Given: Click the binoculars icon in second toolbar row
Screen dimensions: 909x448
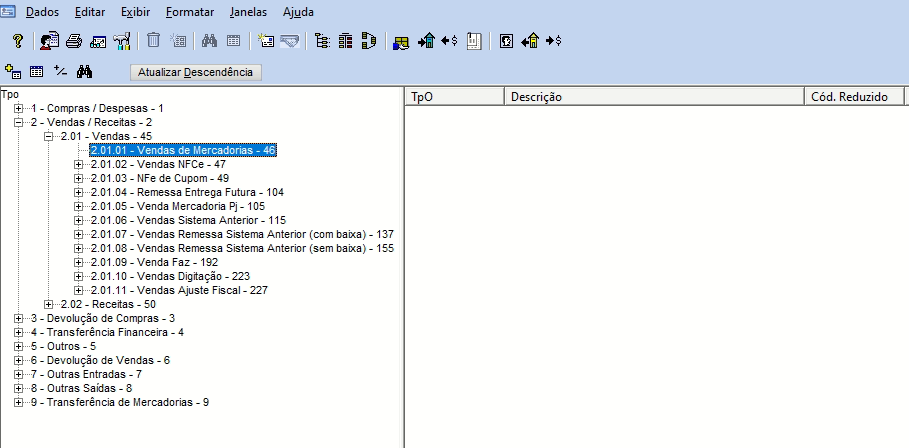Looking at the screenshot, I should click(x=85, y=72).
